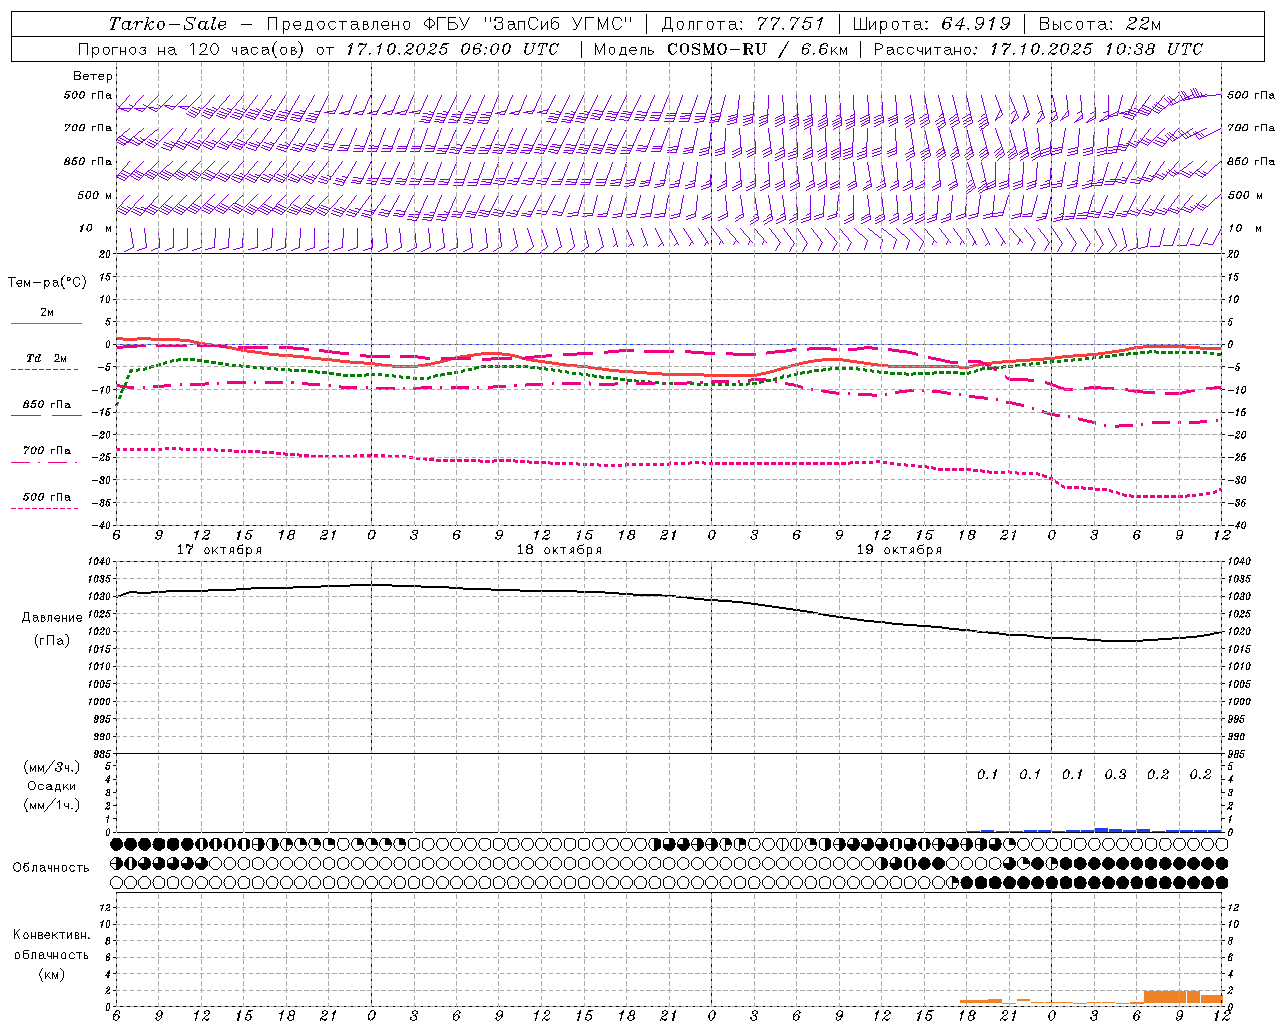
Task: Click the '0.3' precipitation amount value
Action: tap(1115, 775)
